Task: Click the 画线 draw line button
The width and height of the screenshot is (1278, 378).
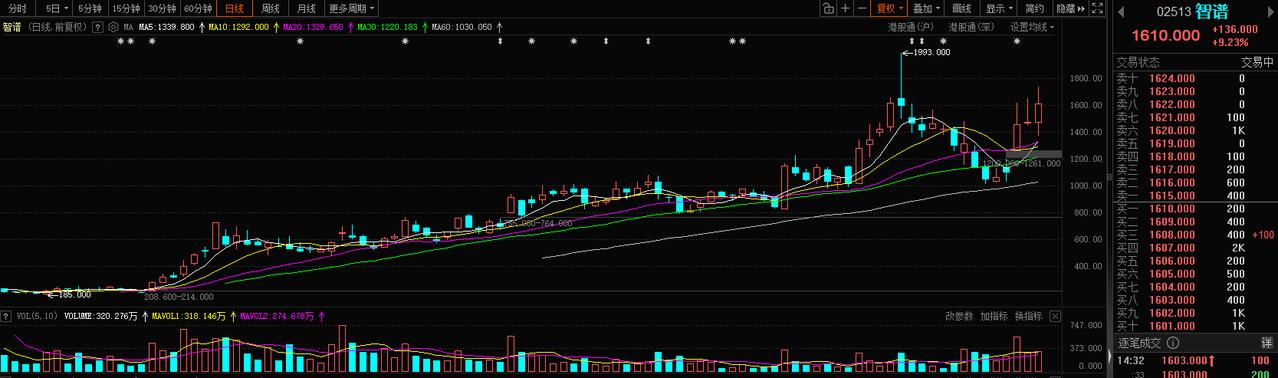Action: 962,8
